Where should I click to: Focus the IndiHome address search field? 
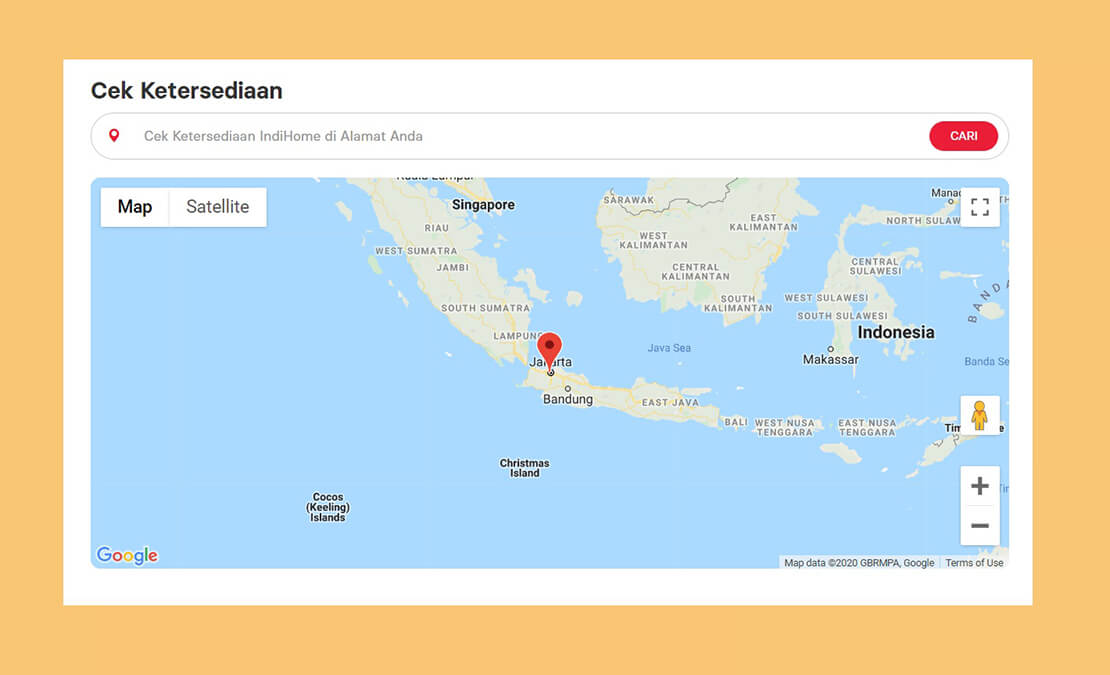click(549, 136)
